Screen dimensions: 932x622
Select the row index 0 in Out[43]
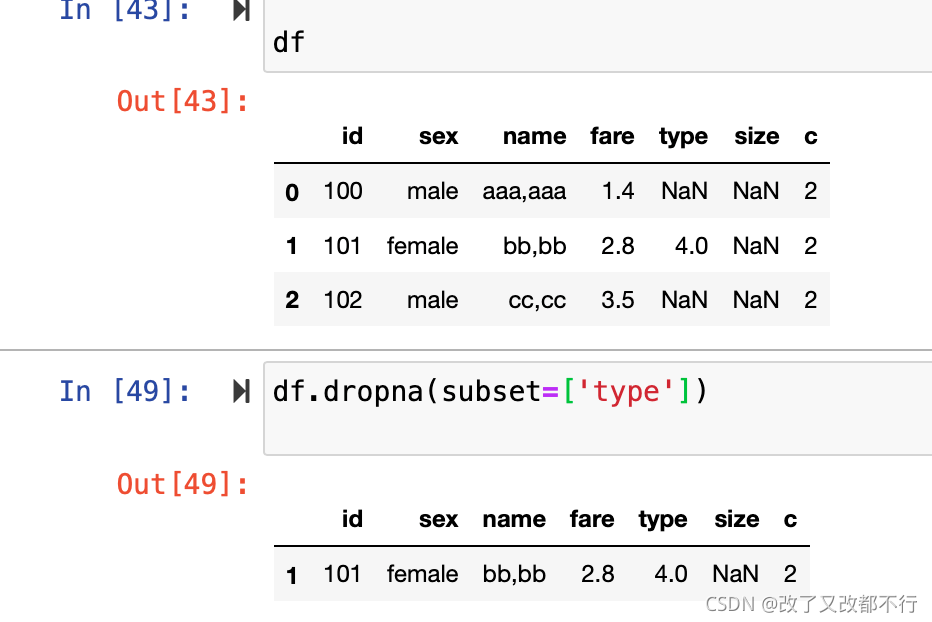(292, 192)
